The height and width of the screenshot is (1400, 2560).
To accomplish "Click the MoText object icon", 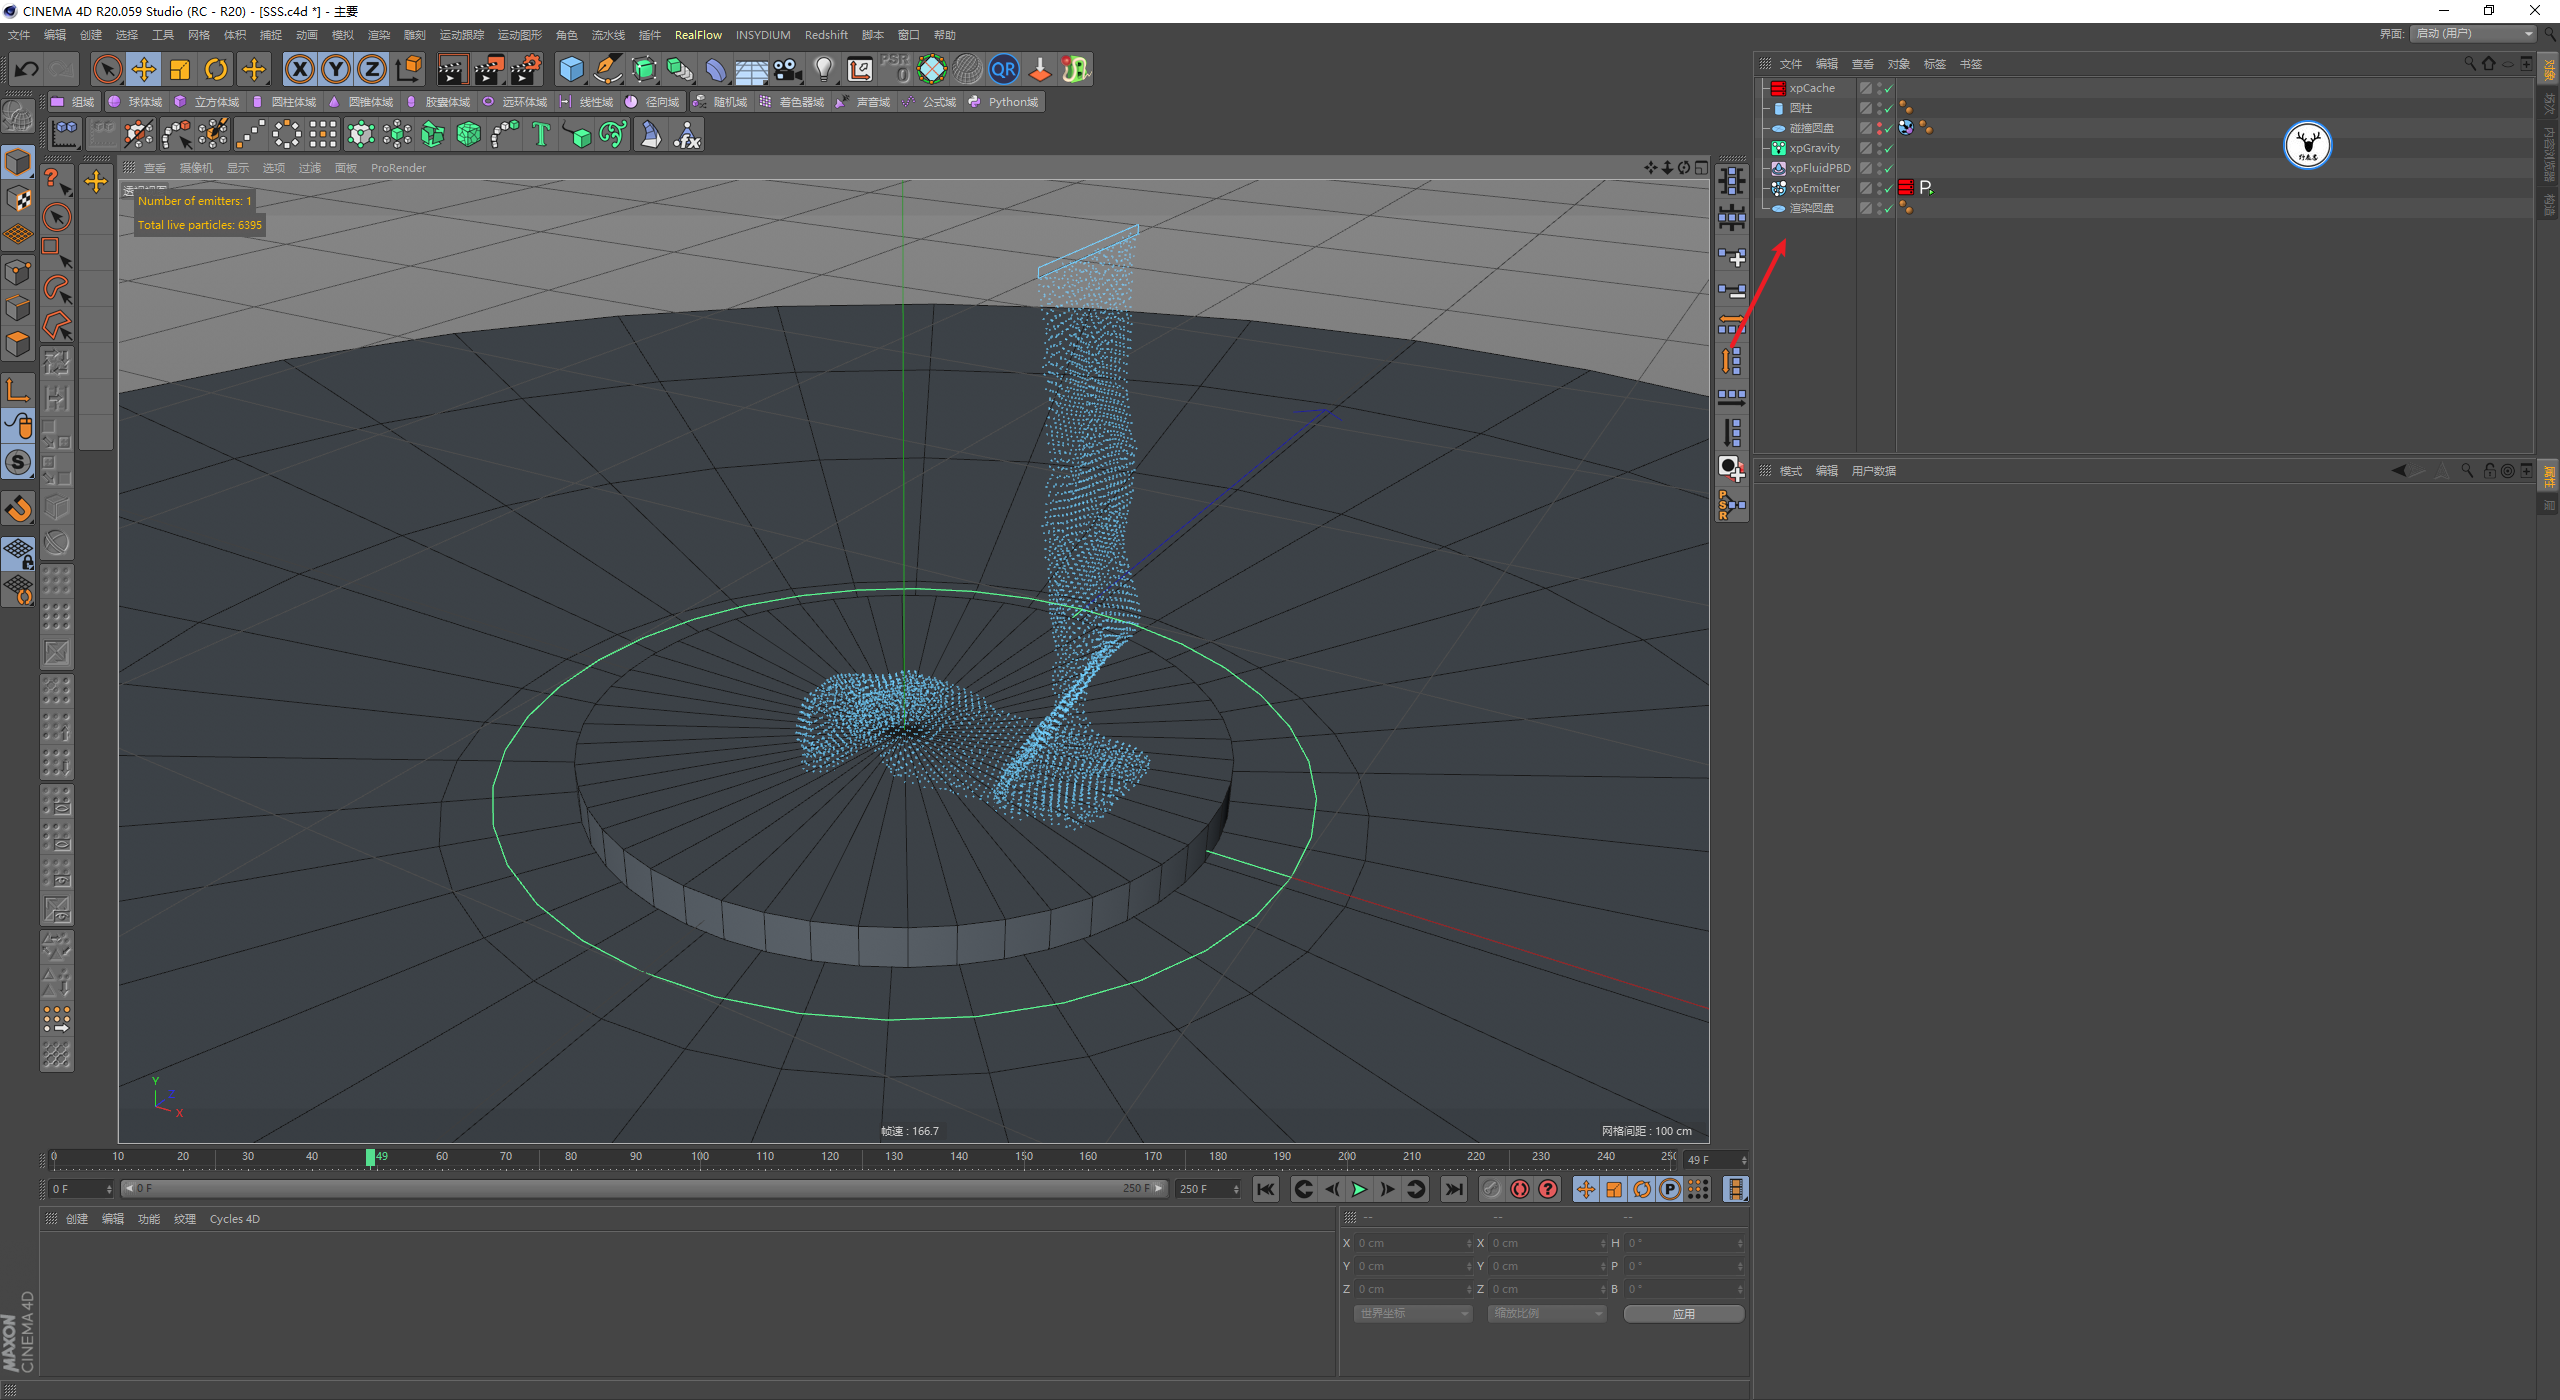I will pos(541,134).
